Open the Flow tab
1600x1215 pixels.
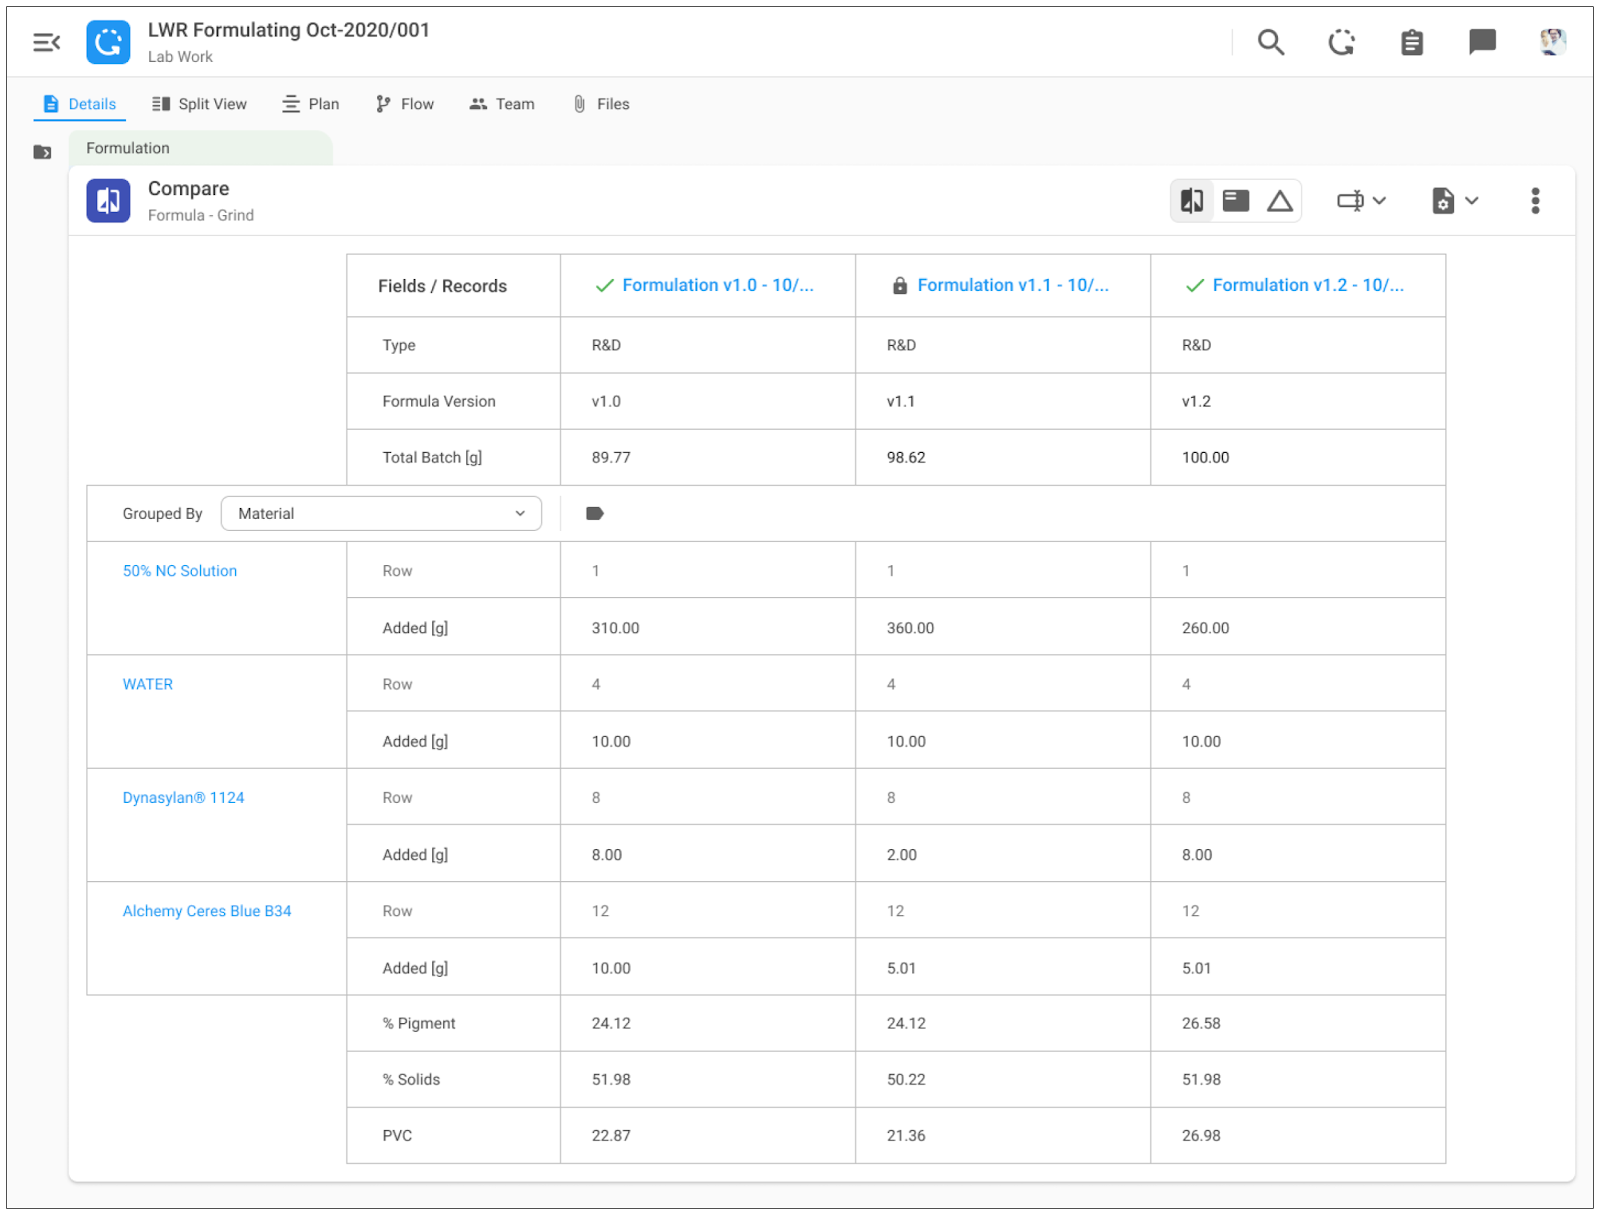point(404,104)
